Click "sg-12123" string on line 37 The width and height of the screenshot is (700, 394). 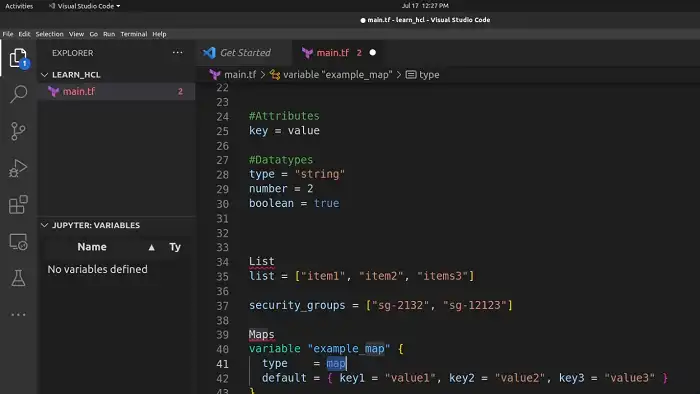click(x=475, y=306)
